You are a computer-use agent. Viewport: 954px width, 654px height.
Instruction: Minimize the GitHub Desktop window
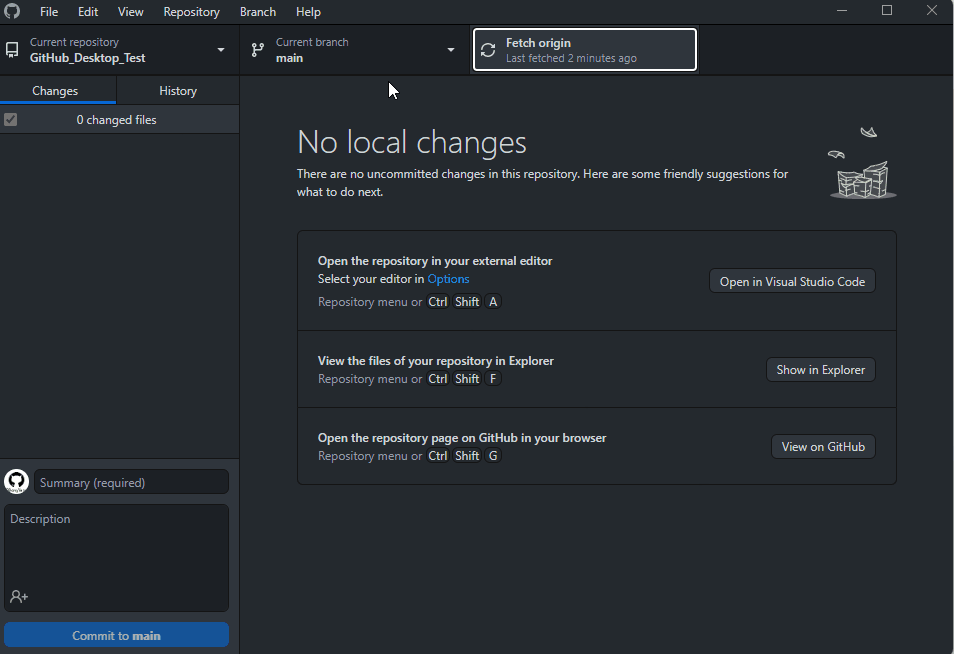pos(841,10)
